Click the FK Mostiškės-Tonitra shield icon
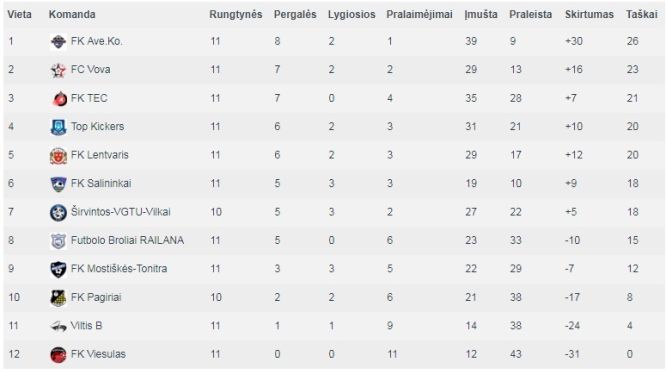 tap(58, 269)
